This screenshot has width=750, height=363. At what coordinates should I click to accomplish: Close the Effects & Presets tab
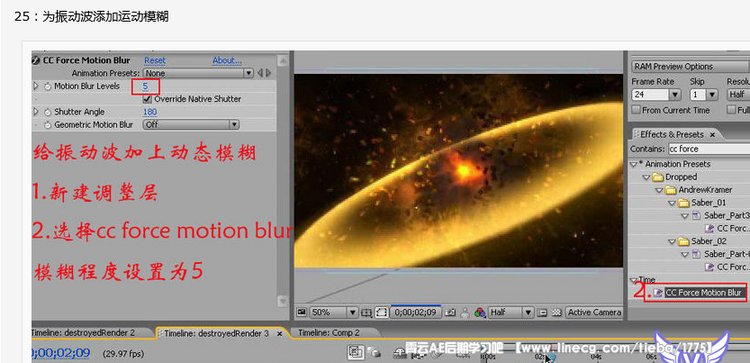coord(712,135)
